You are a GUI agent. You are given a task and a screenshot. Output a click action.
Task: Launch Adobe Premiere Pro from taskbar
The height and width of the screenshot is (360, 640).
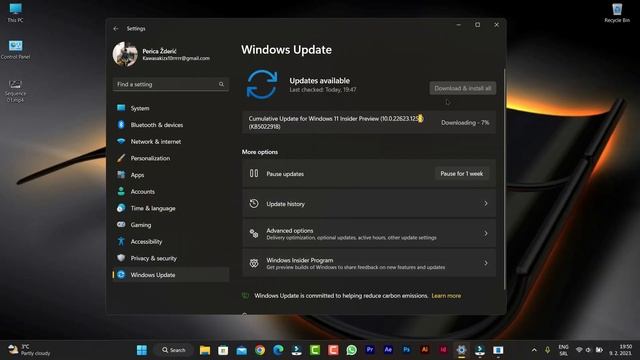(x=370, y=350)
